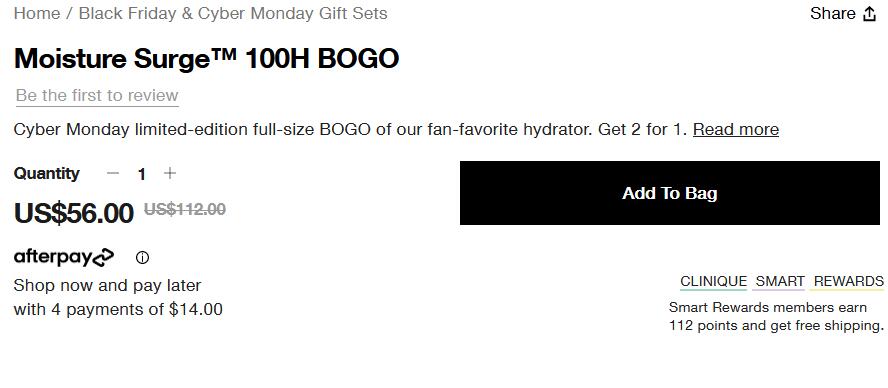Click the US$56.00 sale price
The height and width of the screenshot is (388, 888).
pos(74,213)
